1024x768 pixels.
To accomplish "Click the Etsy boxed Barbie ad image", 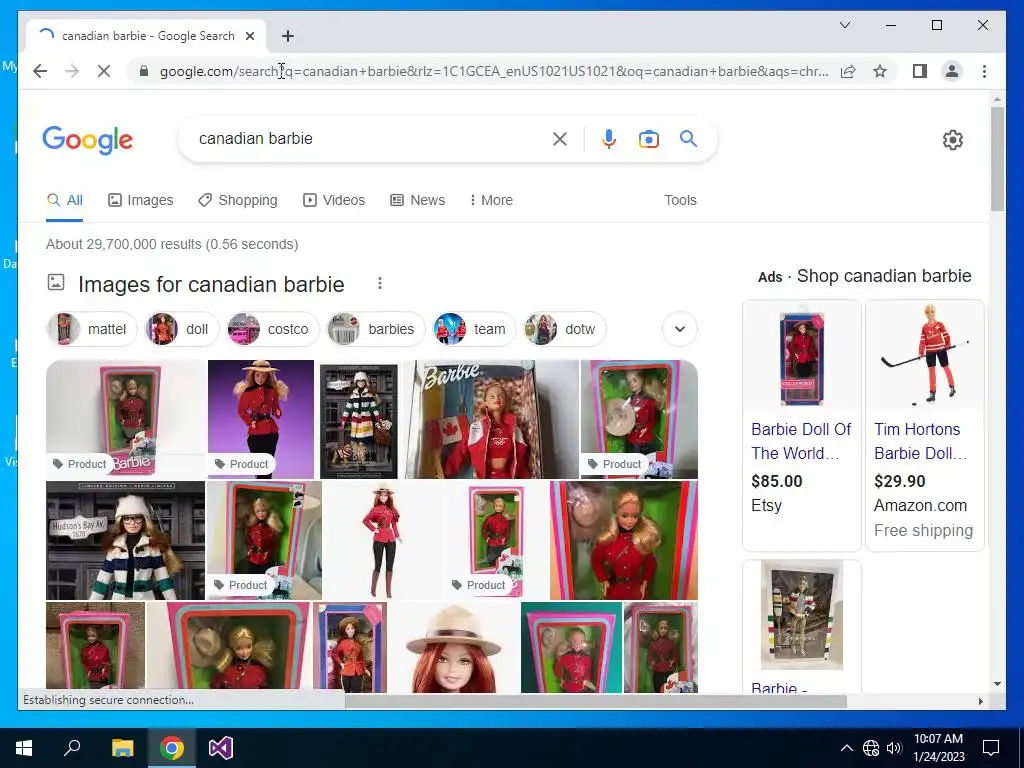I will point(802,355).
